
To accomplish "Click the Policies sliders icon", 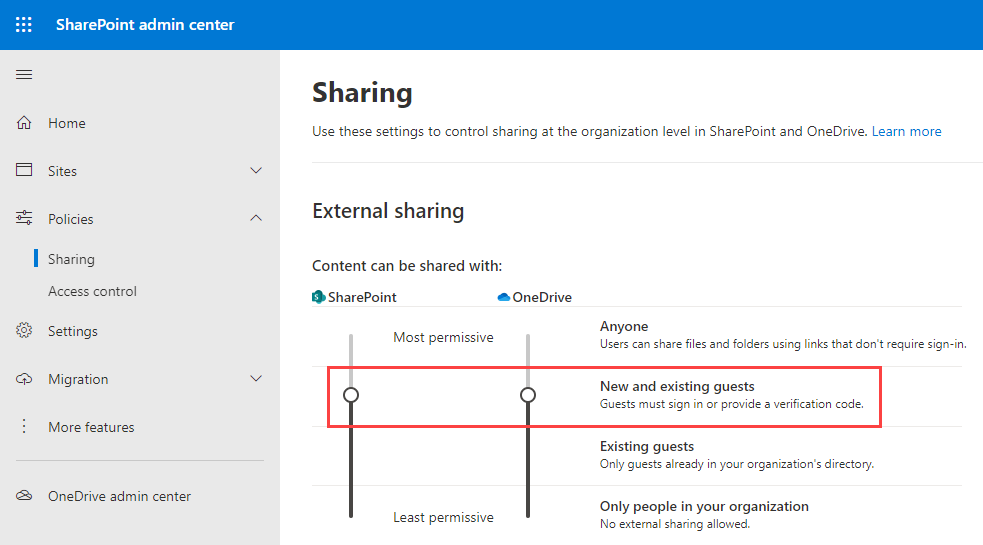I will click(x=24, y=218).
